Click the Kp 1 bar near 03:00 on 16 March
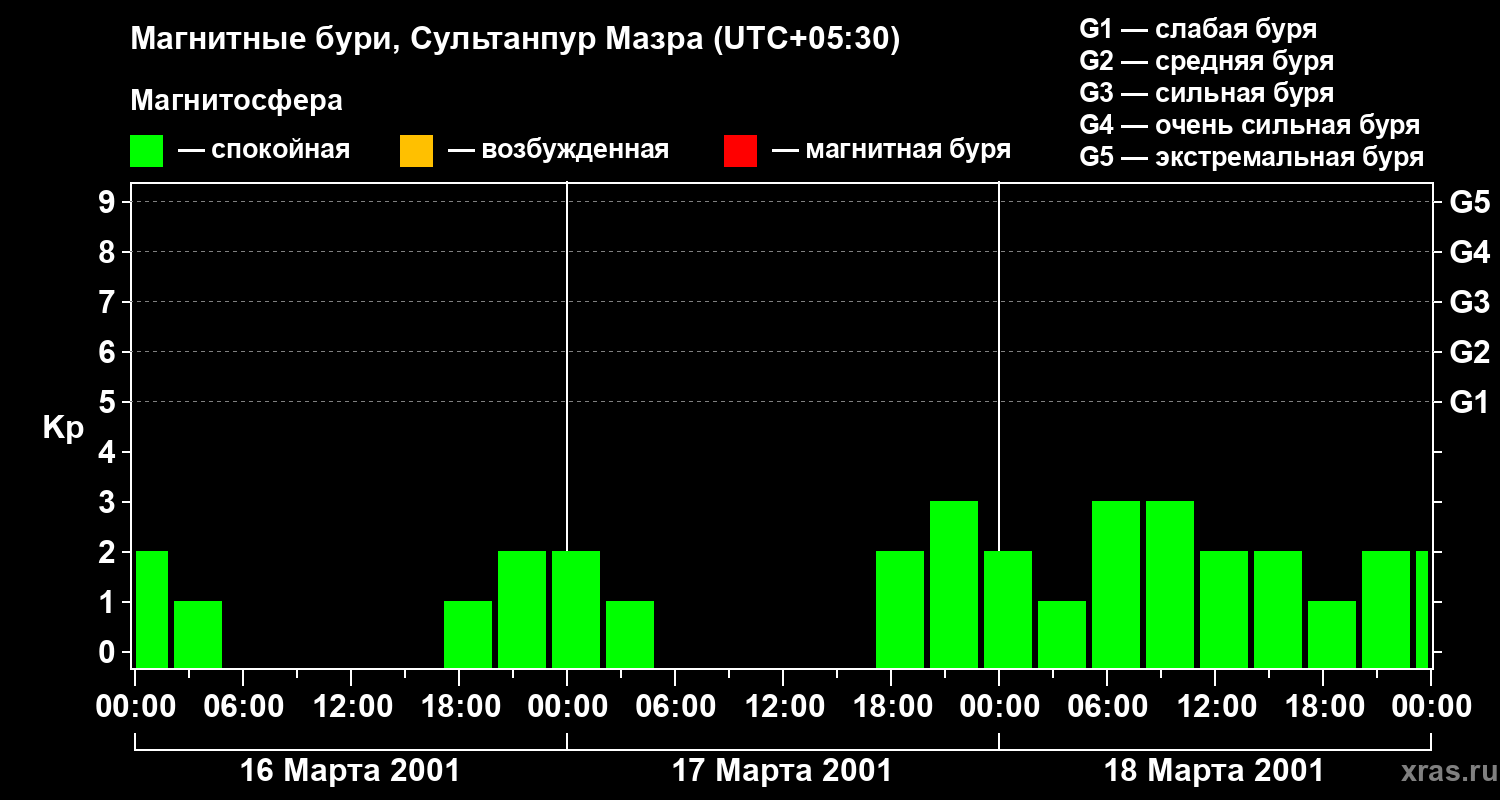Viewport: 1500px width, 800px height. click(198, 634)
